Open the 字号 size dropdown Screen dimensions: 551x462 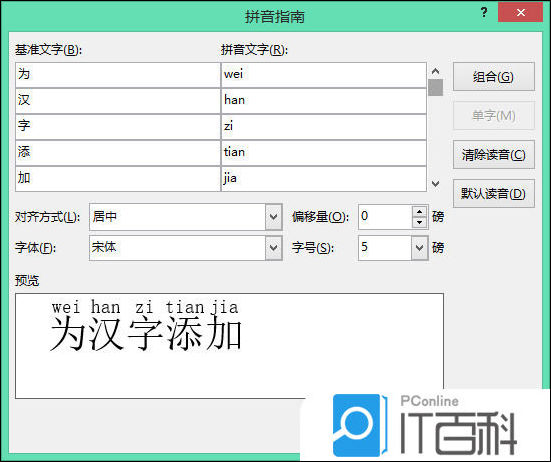point(419,248)
